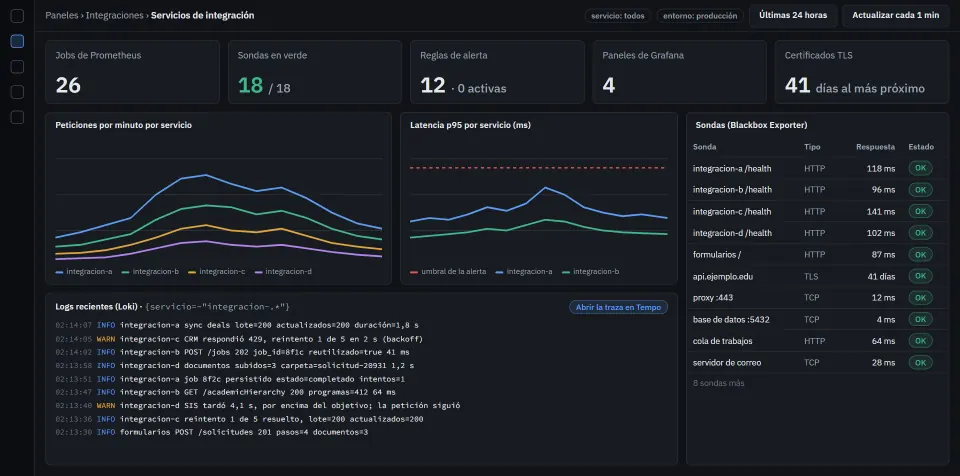Image resolution: width=960 pixels, height=476 pixels.
Task: Click the Latencia p95 por servicio title
Action: tap(470, 125)
